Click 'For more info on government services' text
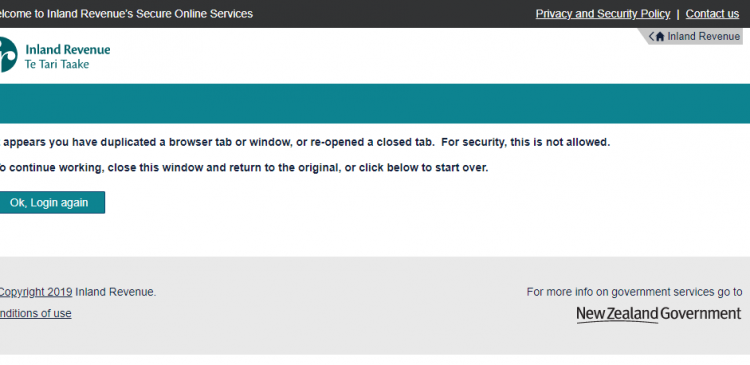The width and height of the screenshot is (750, 365). pos(634,292)
